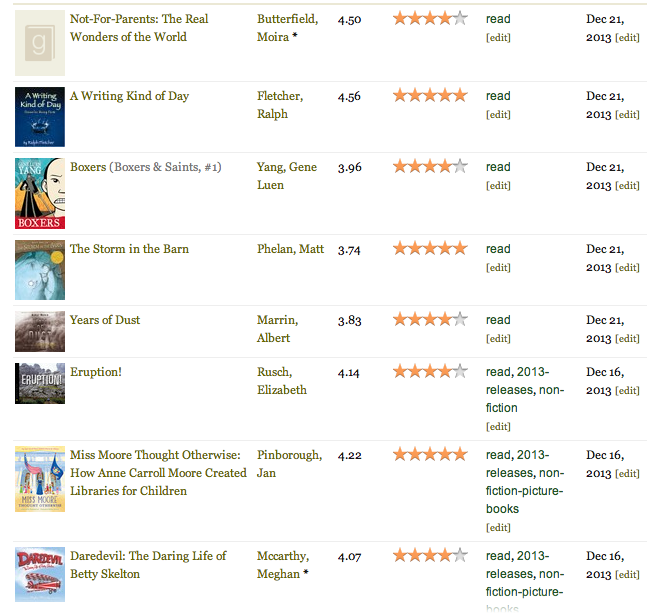Open author link Yang, Gene Luen
Screen dimensions: 647x616
[x=287, y=176]
